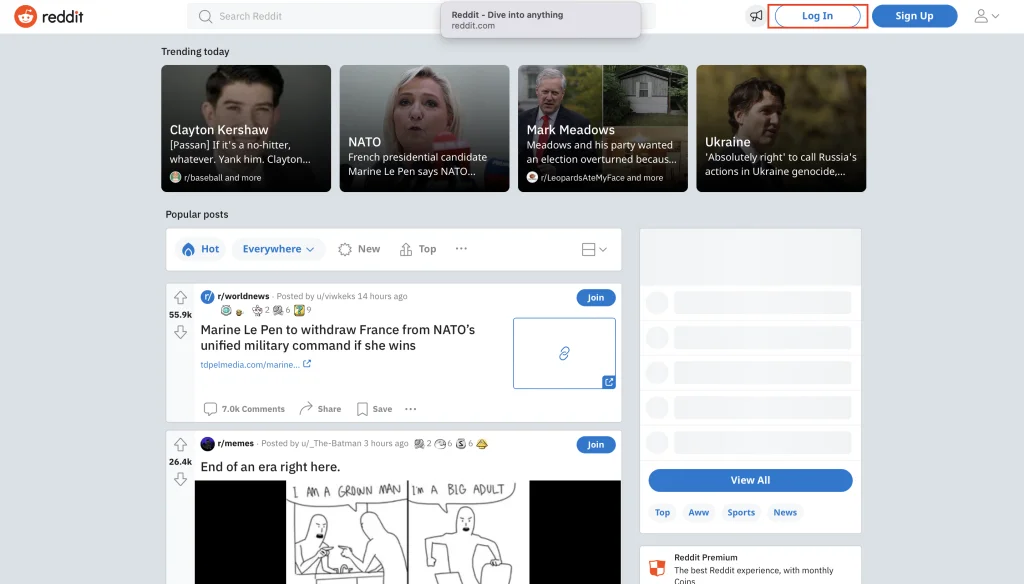Screen dimensions: 1024x584
Task: Click the Reddit Premium shield icon
Action: point(657,567)
